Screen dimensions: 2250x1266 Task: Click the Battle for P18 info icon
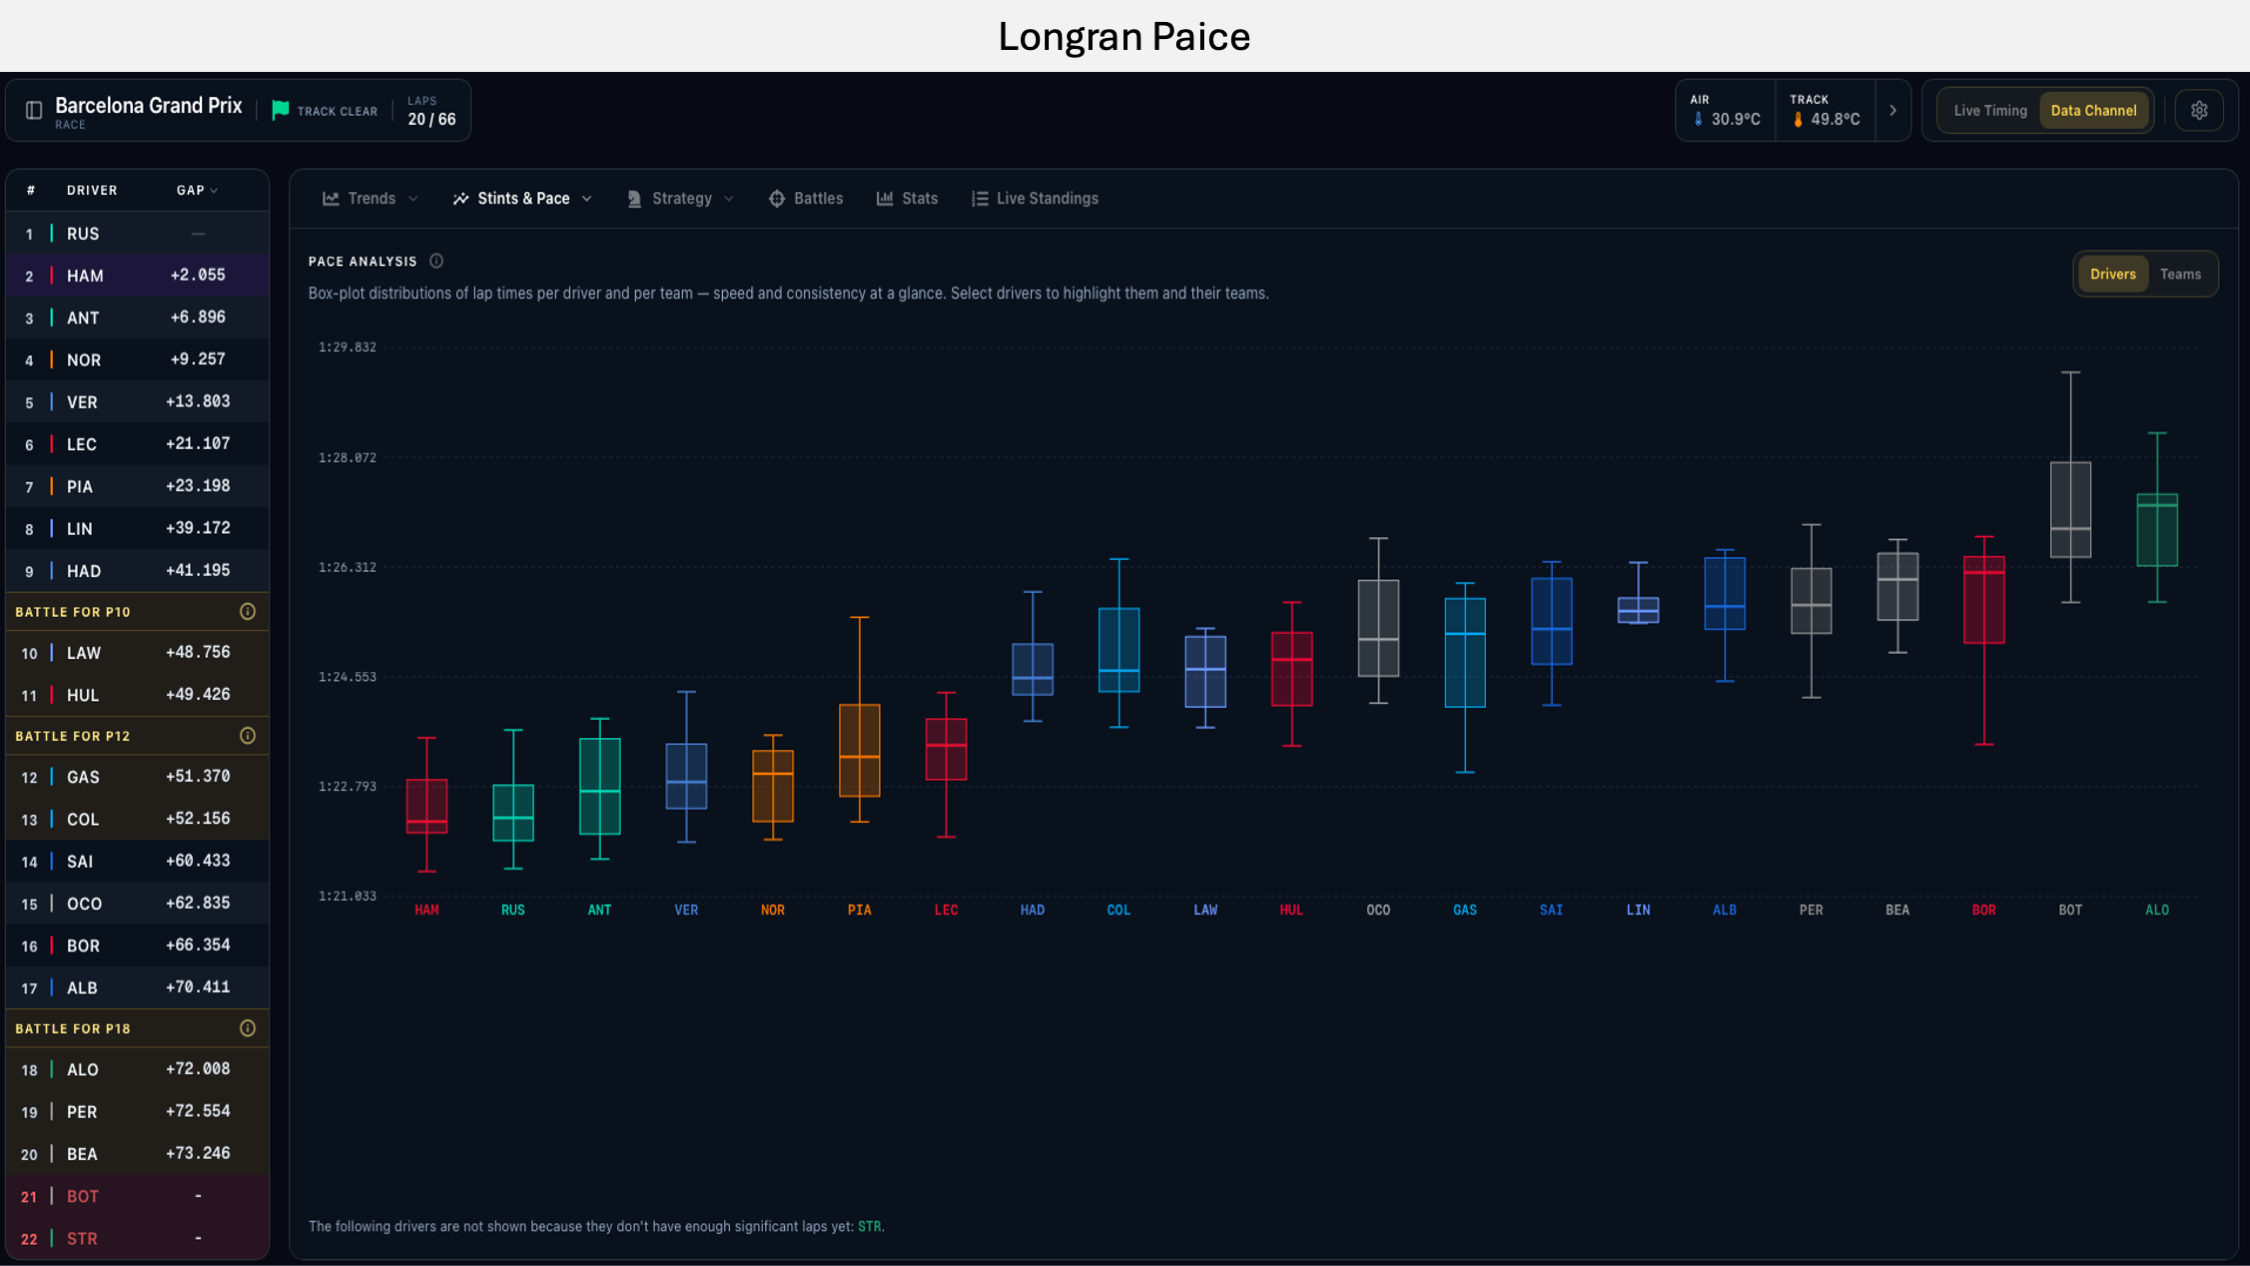click(248, 1028)
